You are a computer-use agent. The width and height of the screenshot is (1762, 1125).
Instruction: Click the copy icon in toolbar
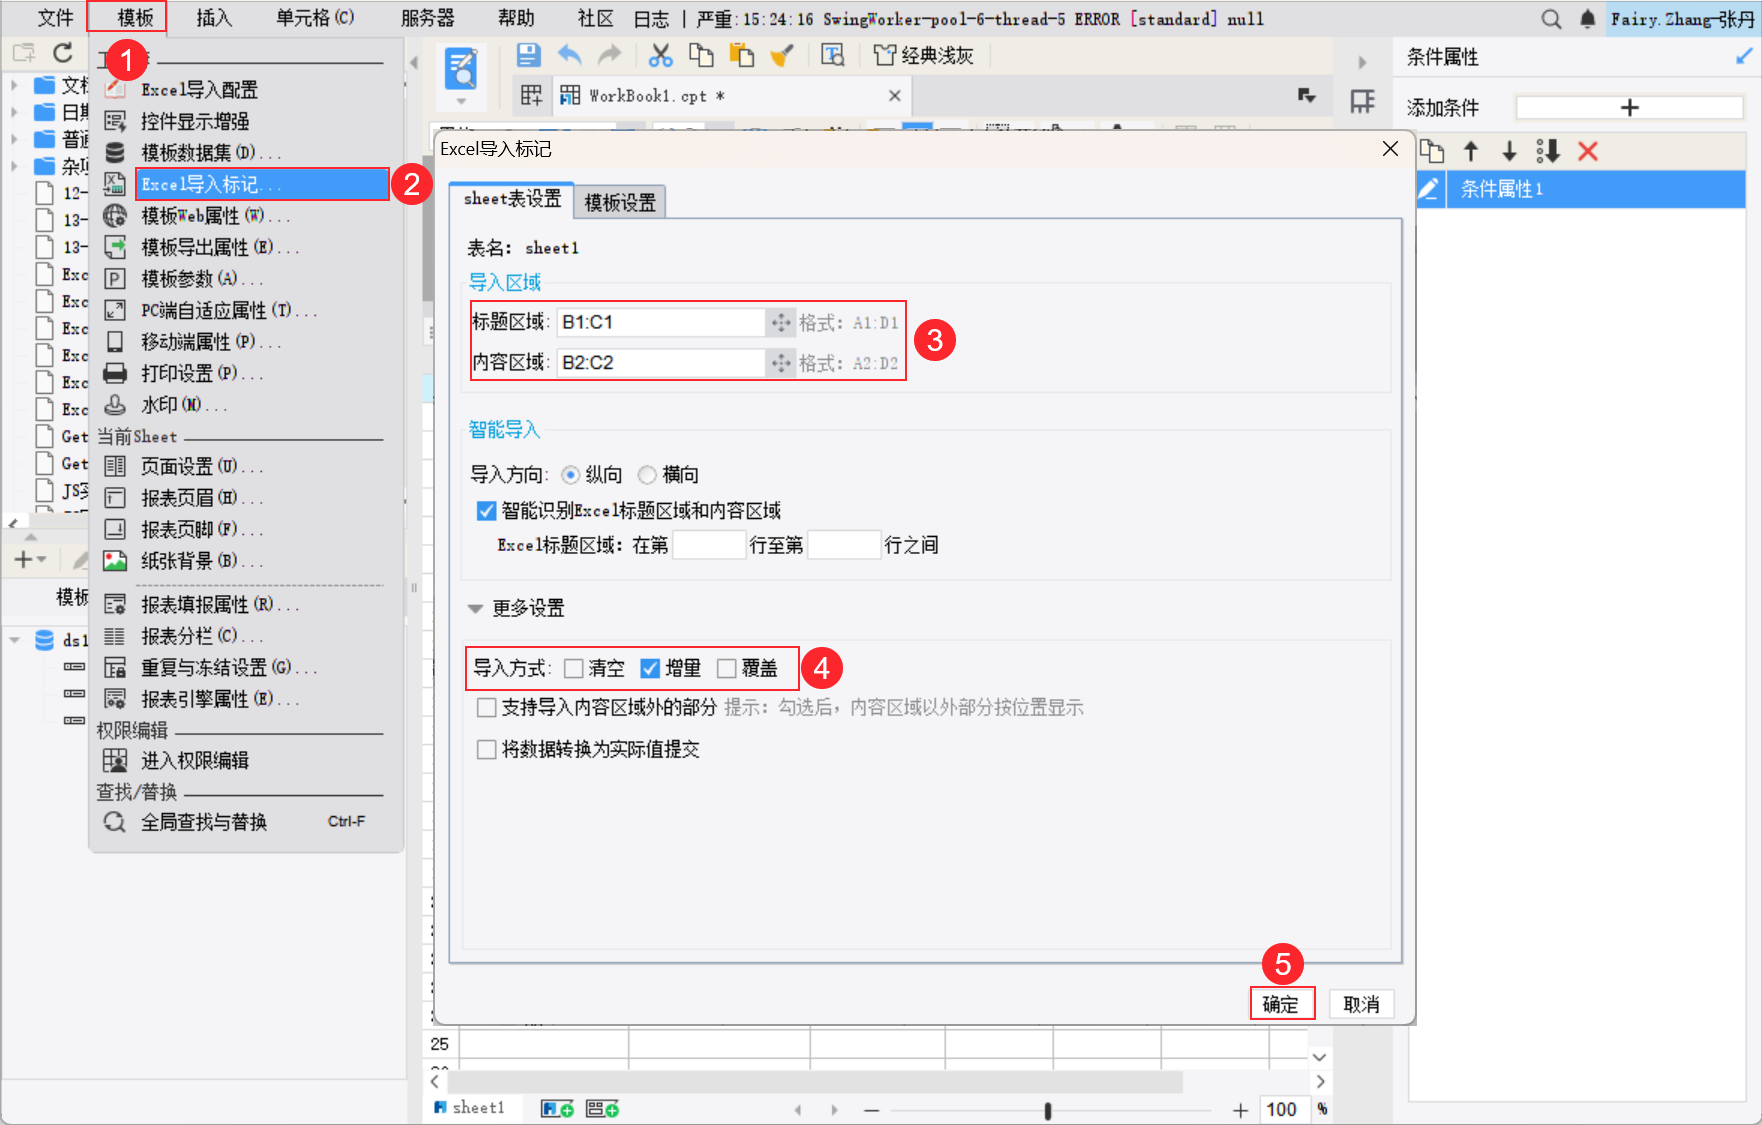click(x=701, y=55)
